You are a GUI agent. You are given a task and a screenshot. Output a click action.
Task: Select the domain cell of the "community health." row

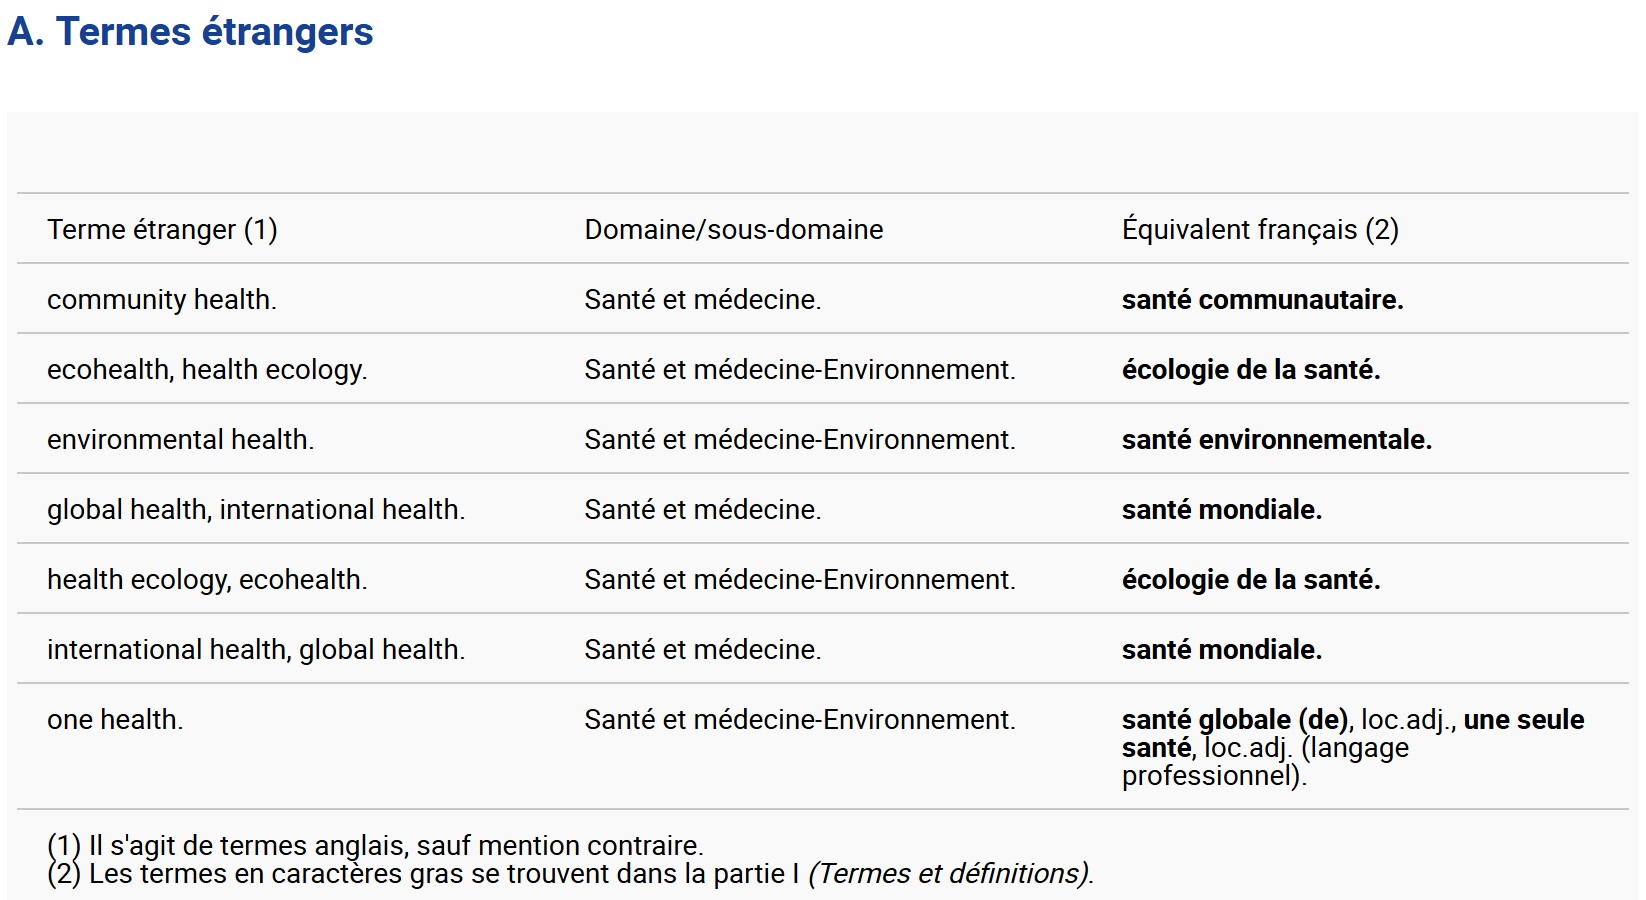[x=703, y=300]
